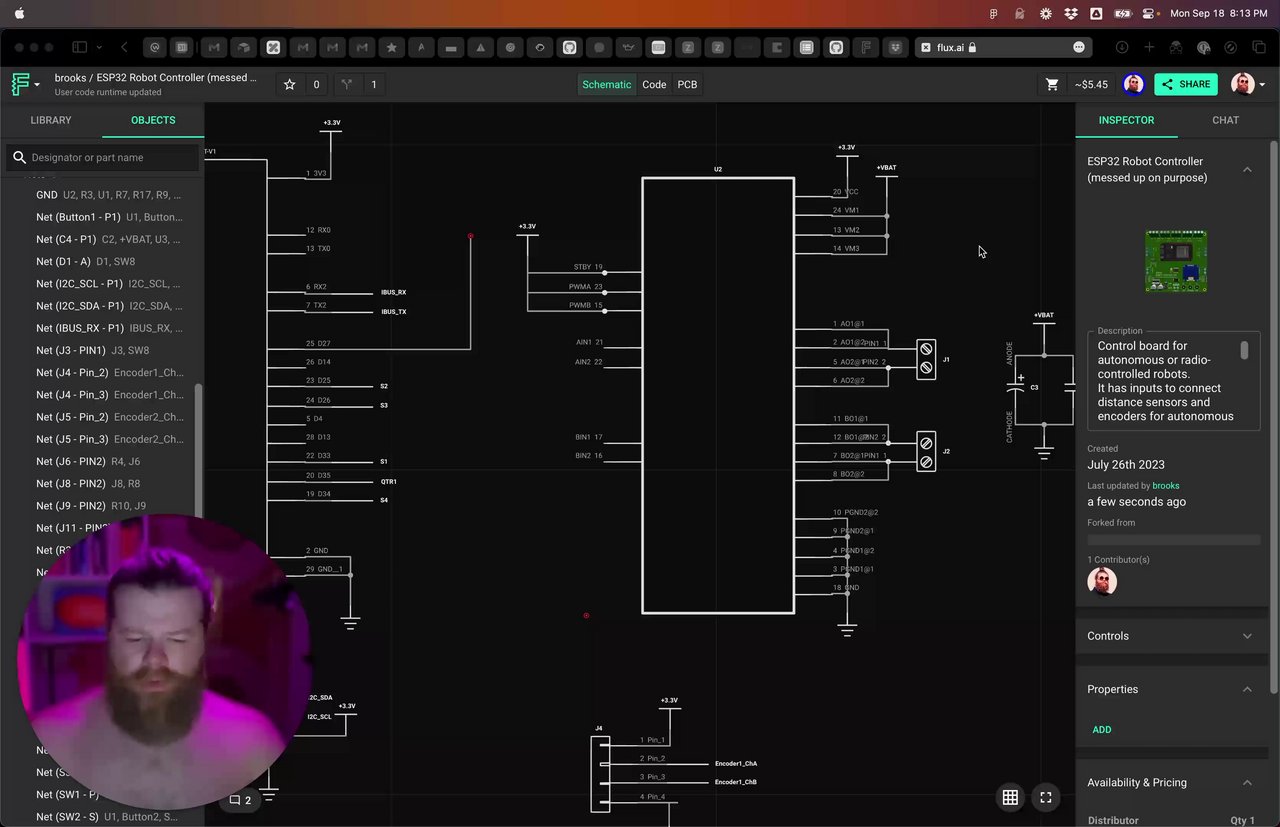1280x827 pixels.
Task: Click the browser new tab plus icon
Action: [1149, 47]
